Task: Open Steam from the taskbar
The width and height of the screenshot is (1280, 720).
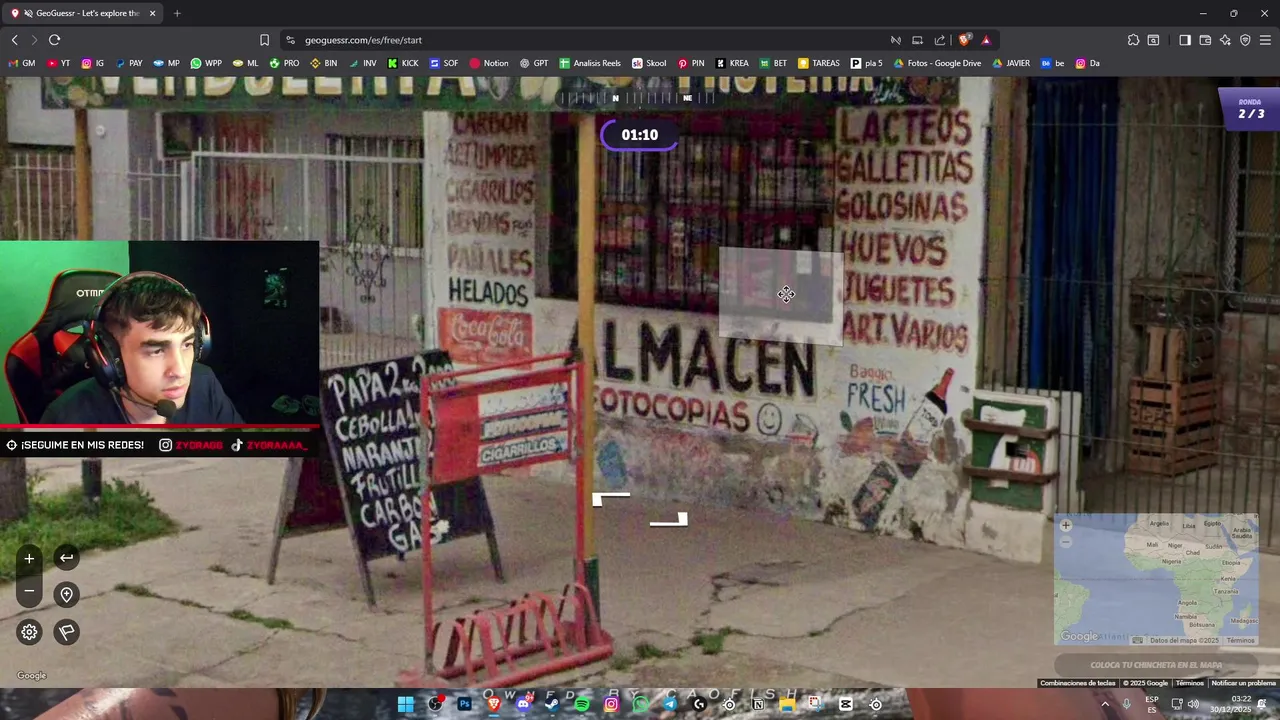Action: 552,704
